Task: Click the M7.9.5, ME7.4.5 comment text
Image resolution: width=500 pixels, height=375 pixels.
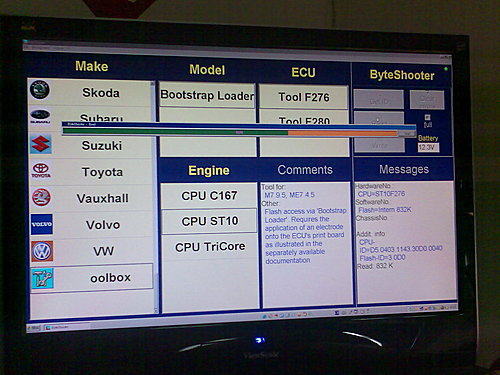Action: coord(289,195)
